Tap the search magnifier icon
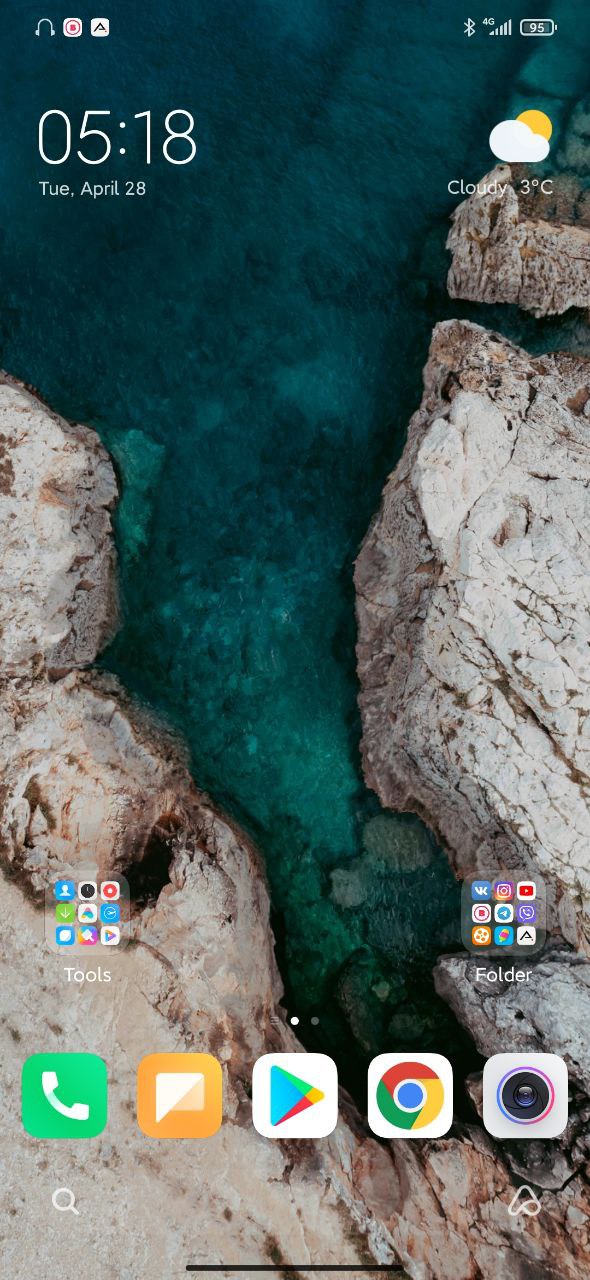 pyautogui.click(x=65, y=1201)
